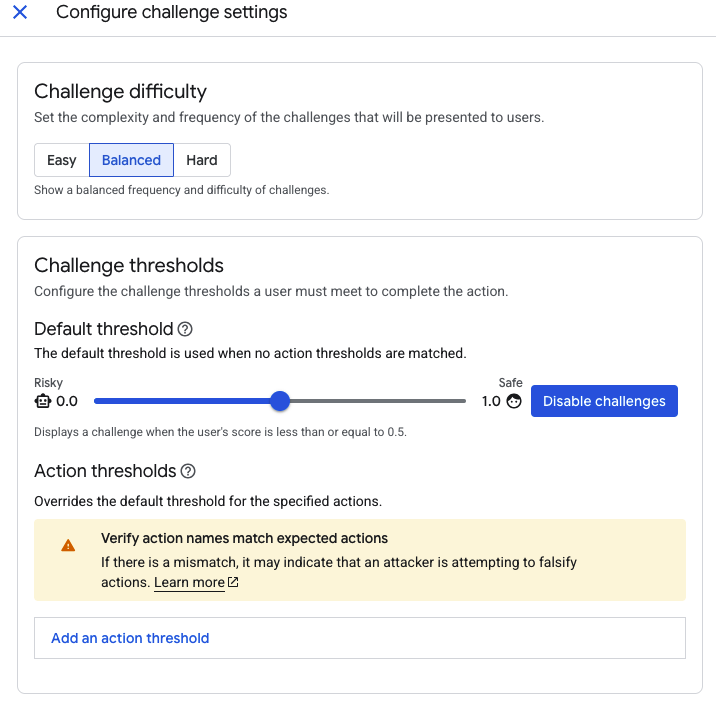Click the Risky robot icon

tap(42, 401)
